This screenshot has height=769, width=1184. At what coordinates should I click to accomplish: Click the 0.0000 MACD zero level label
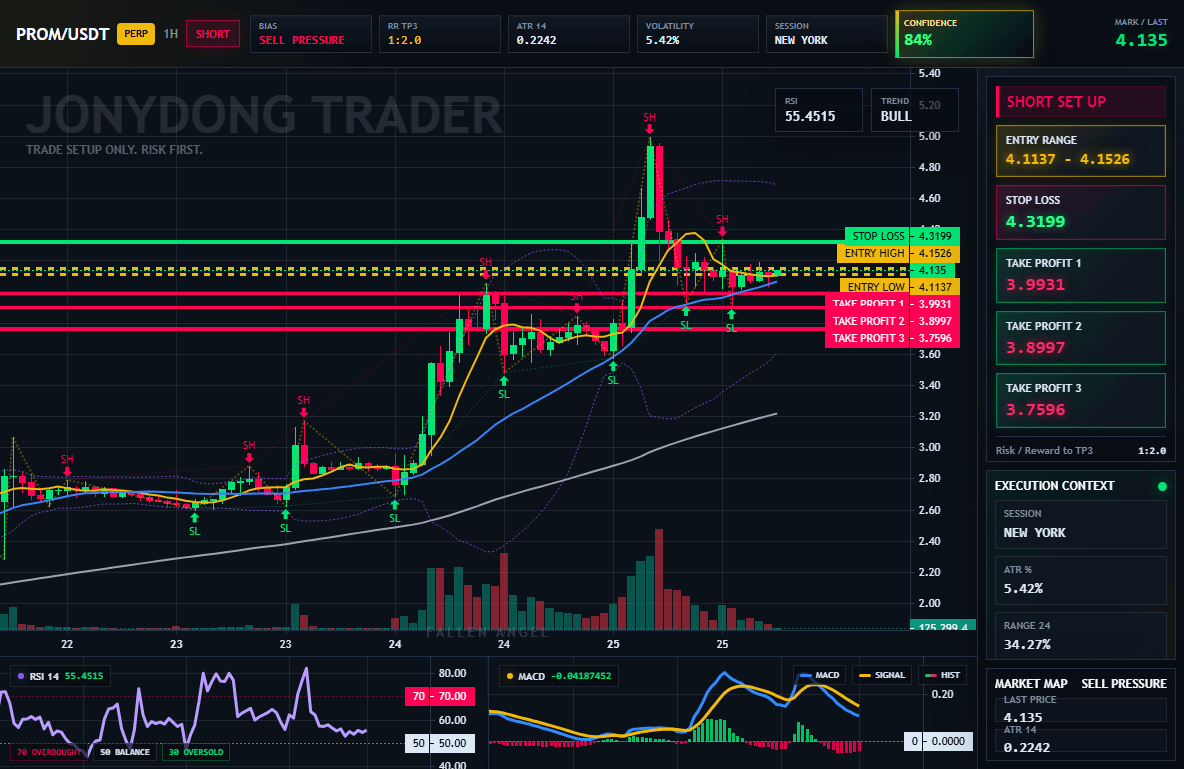[x=939, y=741]
